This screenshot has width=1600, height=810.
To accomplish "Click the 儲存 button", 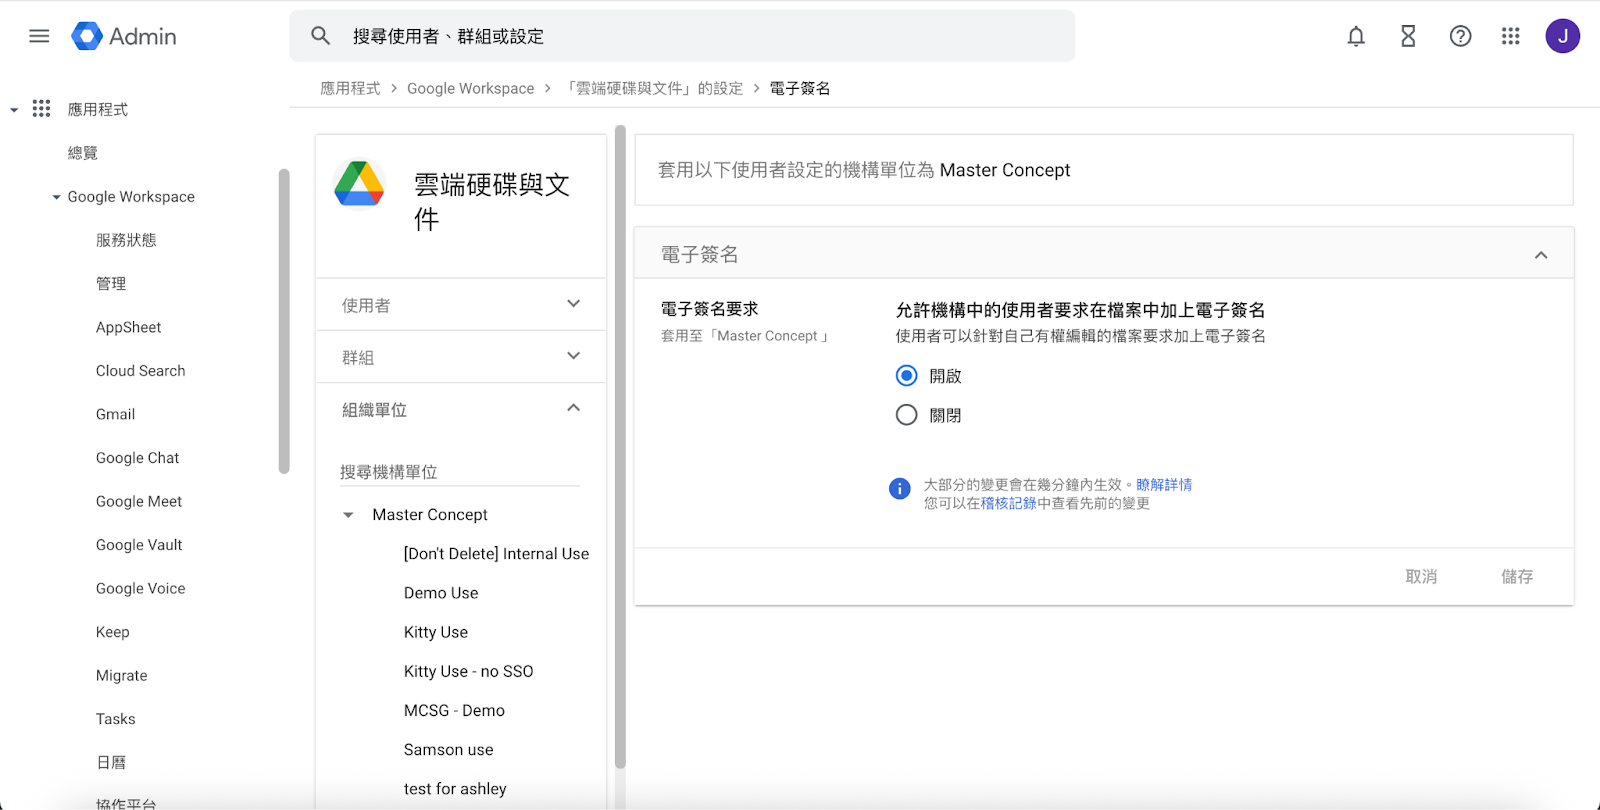I will click(1517, 576).
